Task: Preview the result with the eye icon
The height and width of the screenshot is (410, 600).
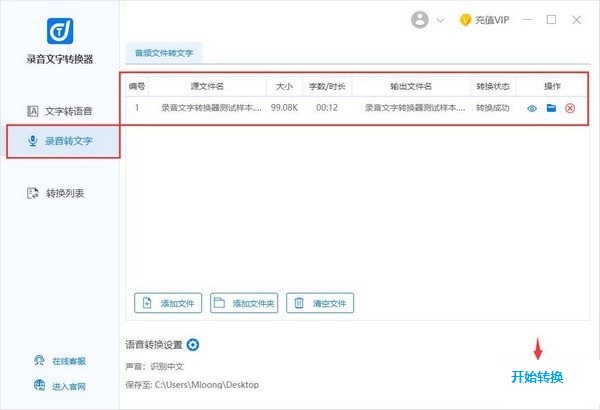Action: click(532, 108)
